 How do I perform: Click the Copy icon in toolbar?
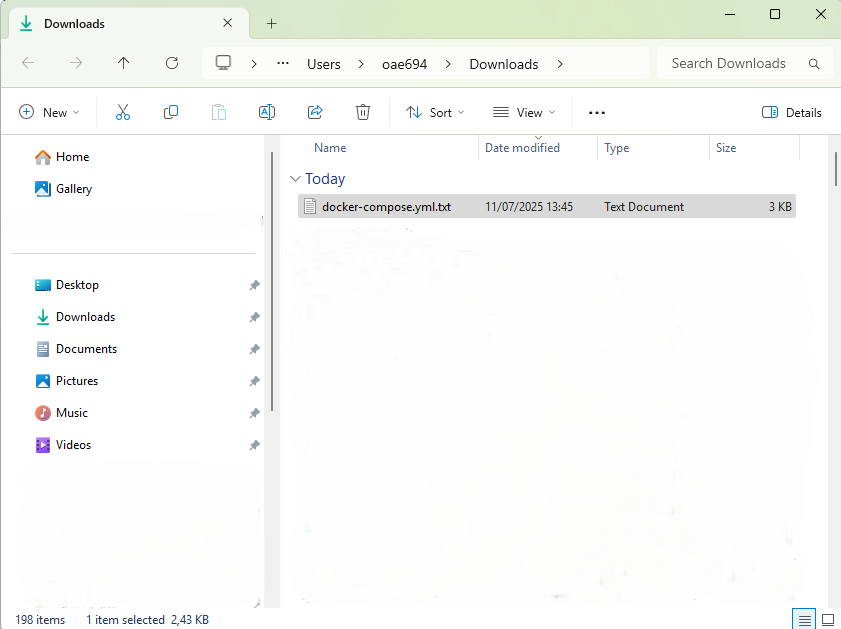(171, 113)
